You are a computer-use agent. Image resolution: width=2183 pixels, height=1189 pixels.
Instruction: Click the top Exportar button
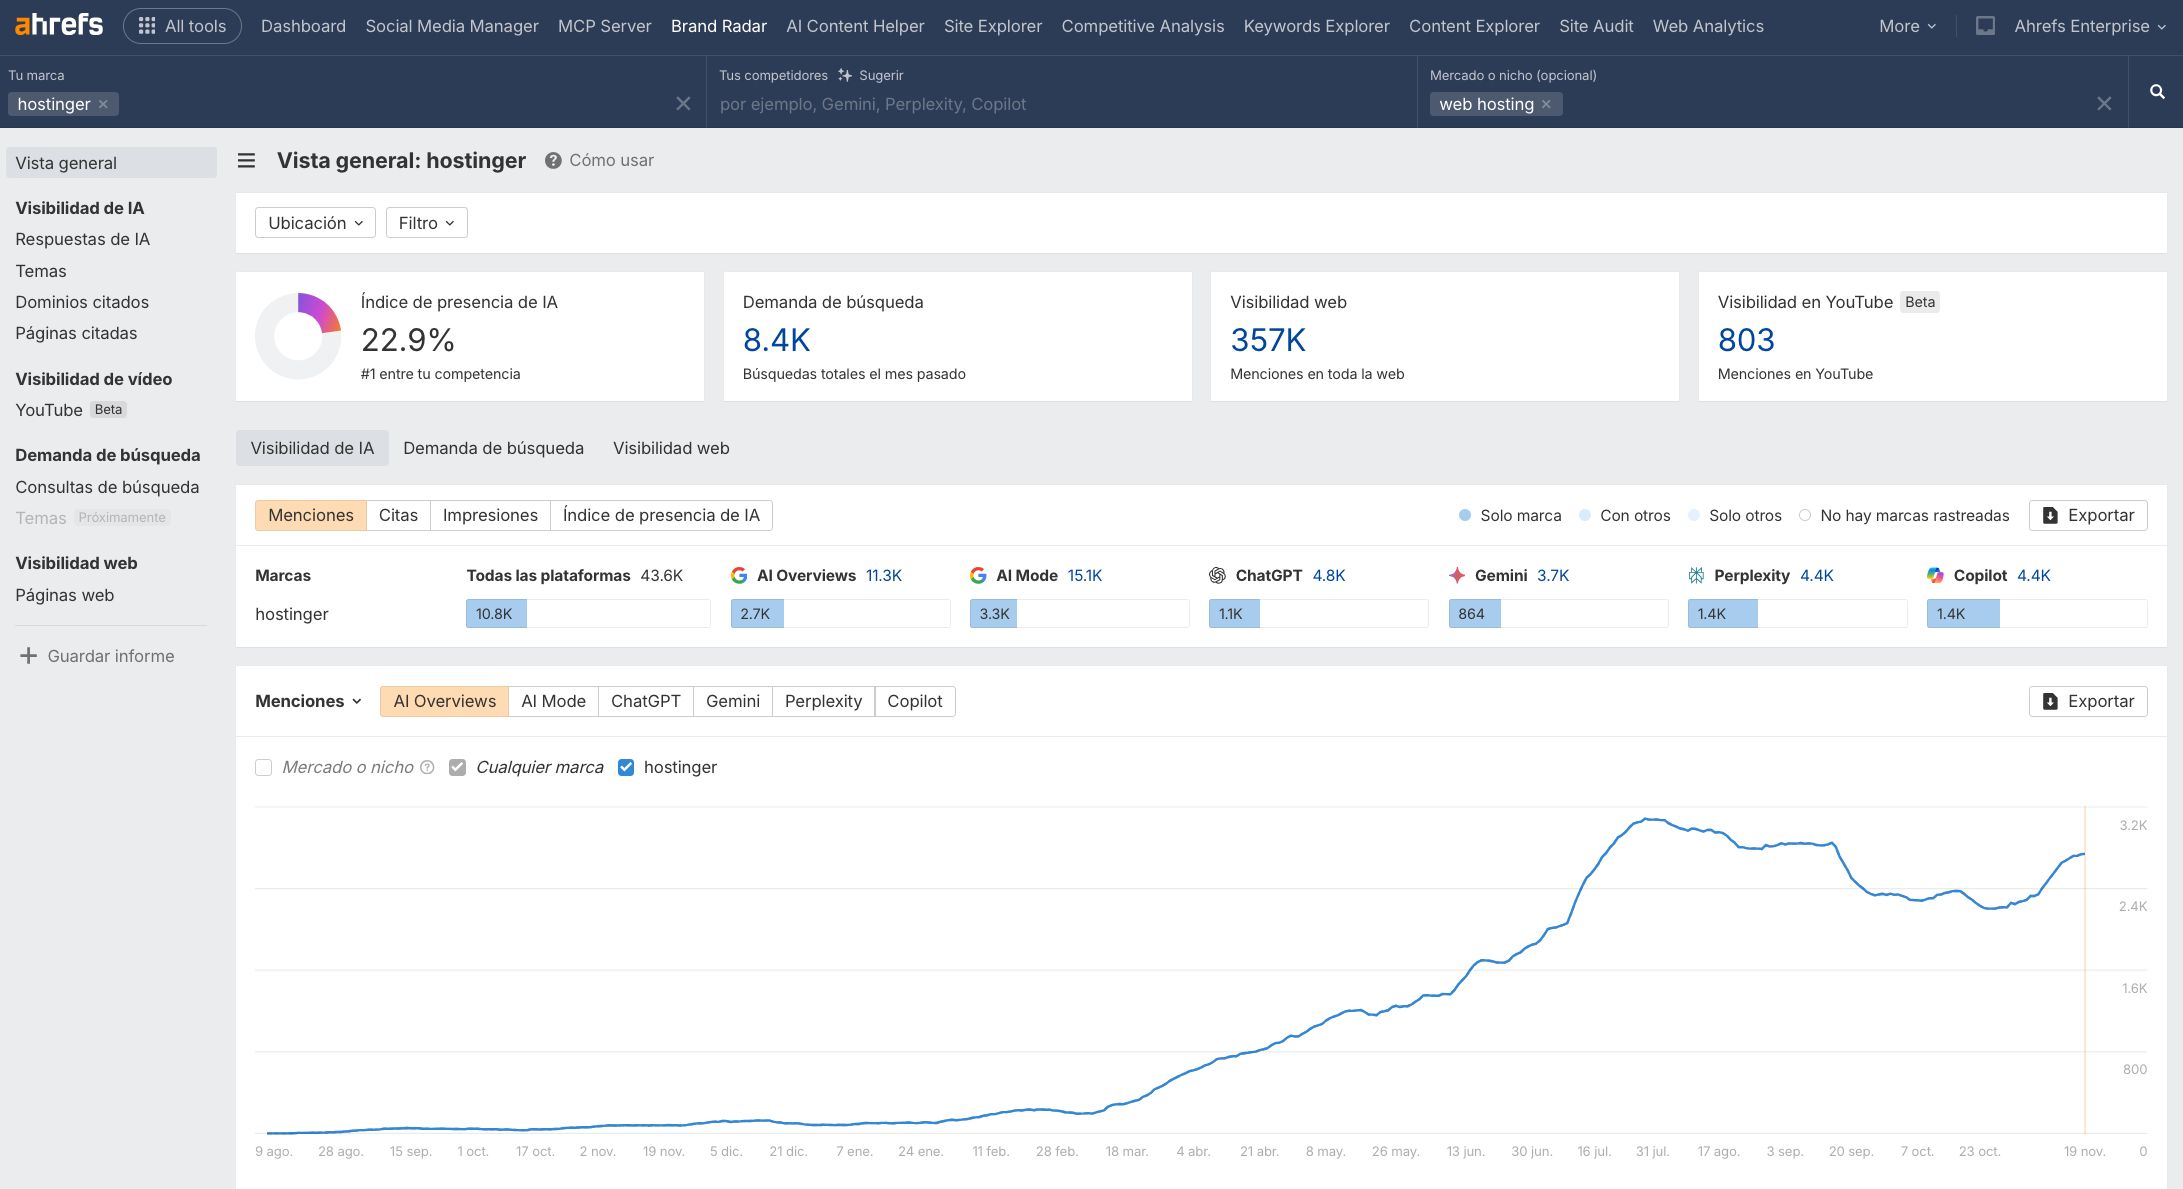click(2088, 515)
